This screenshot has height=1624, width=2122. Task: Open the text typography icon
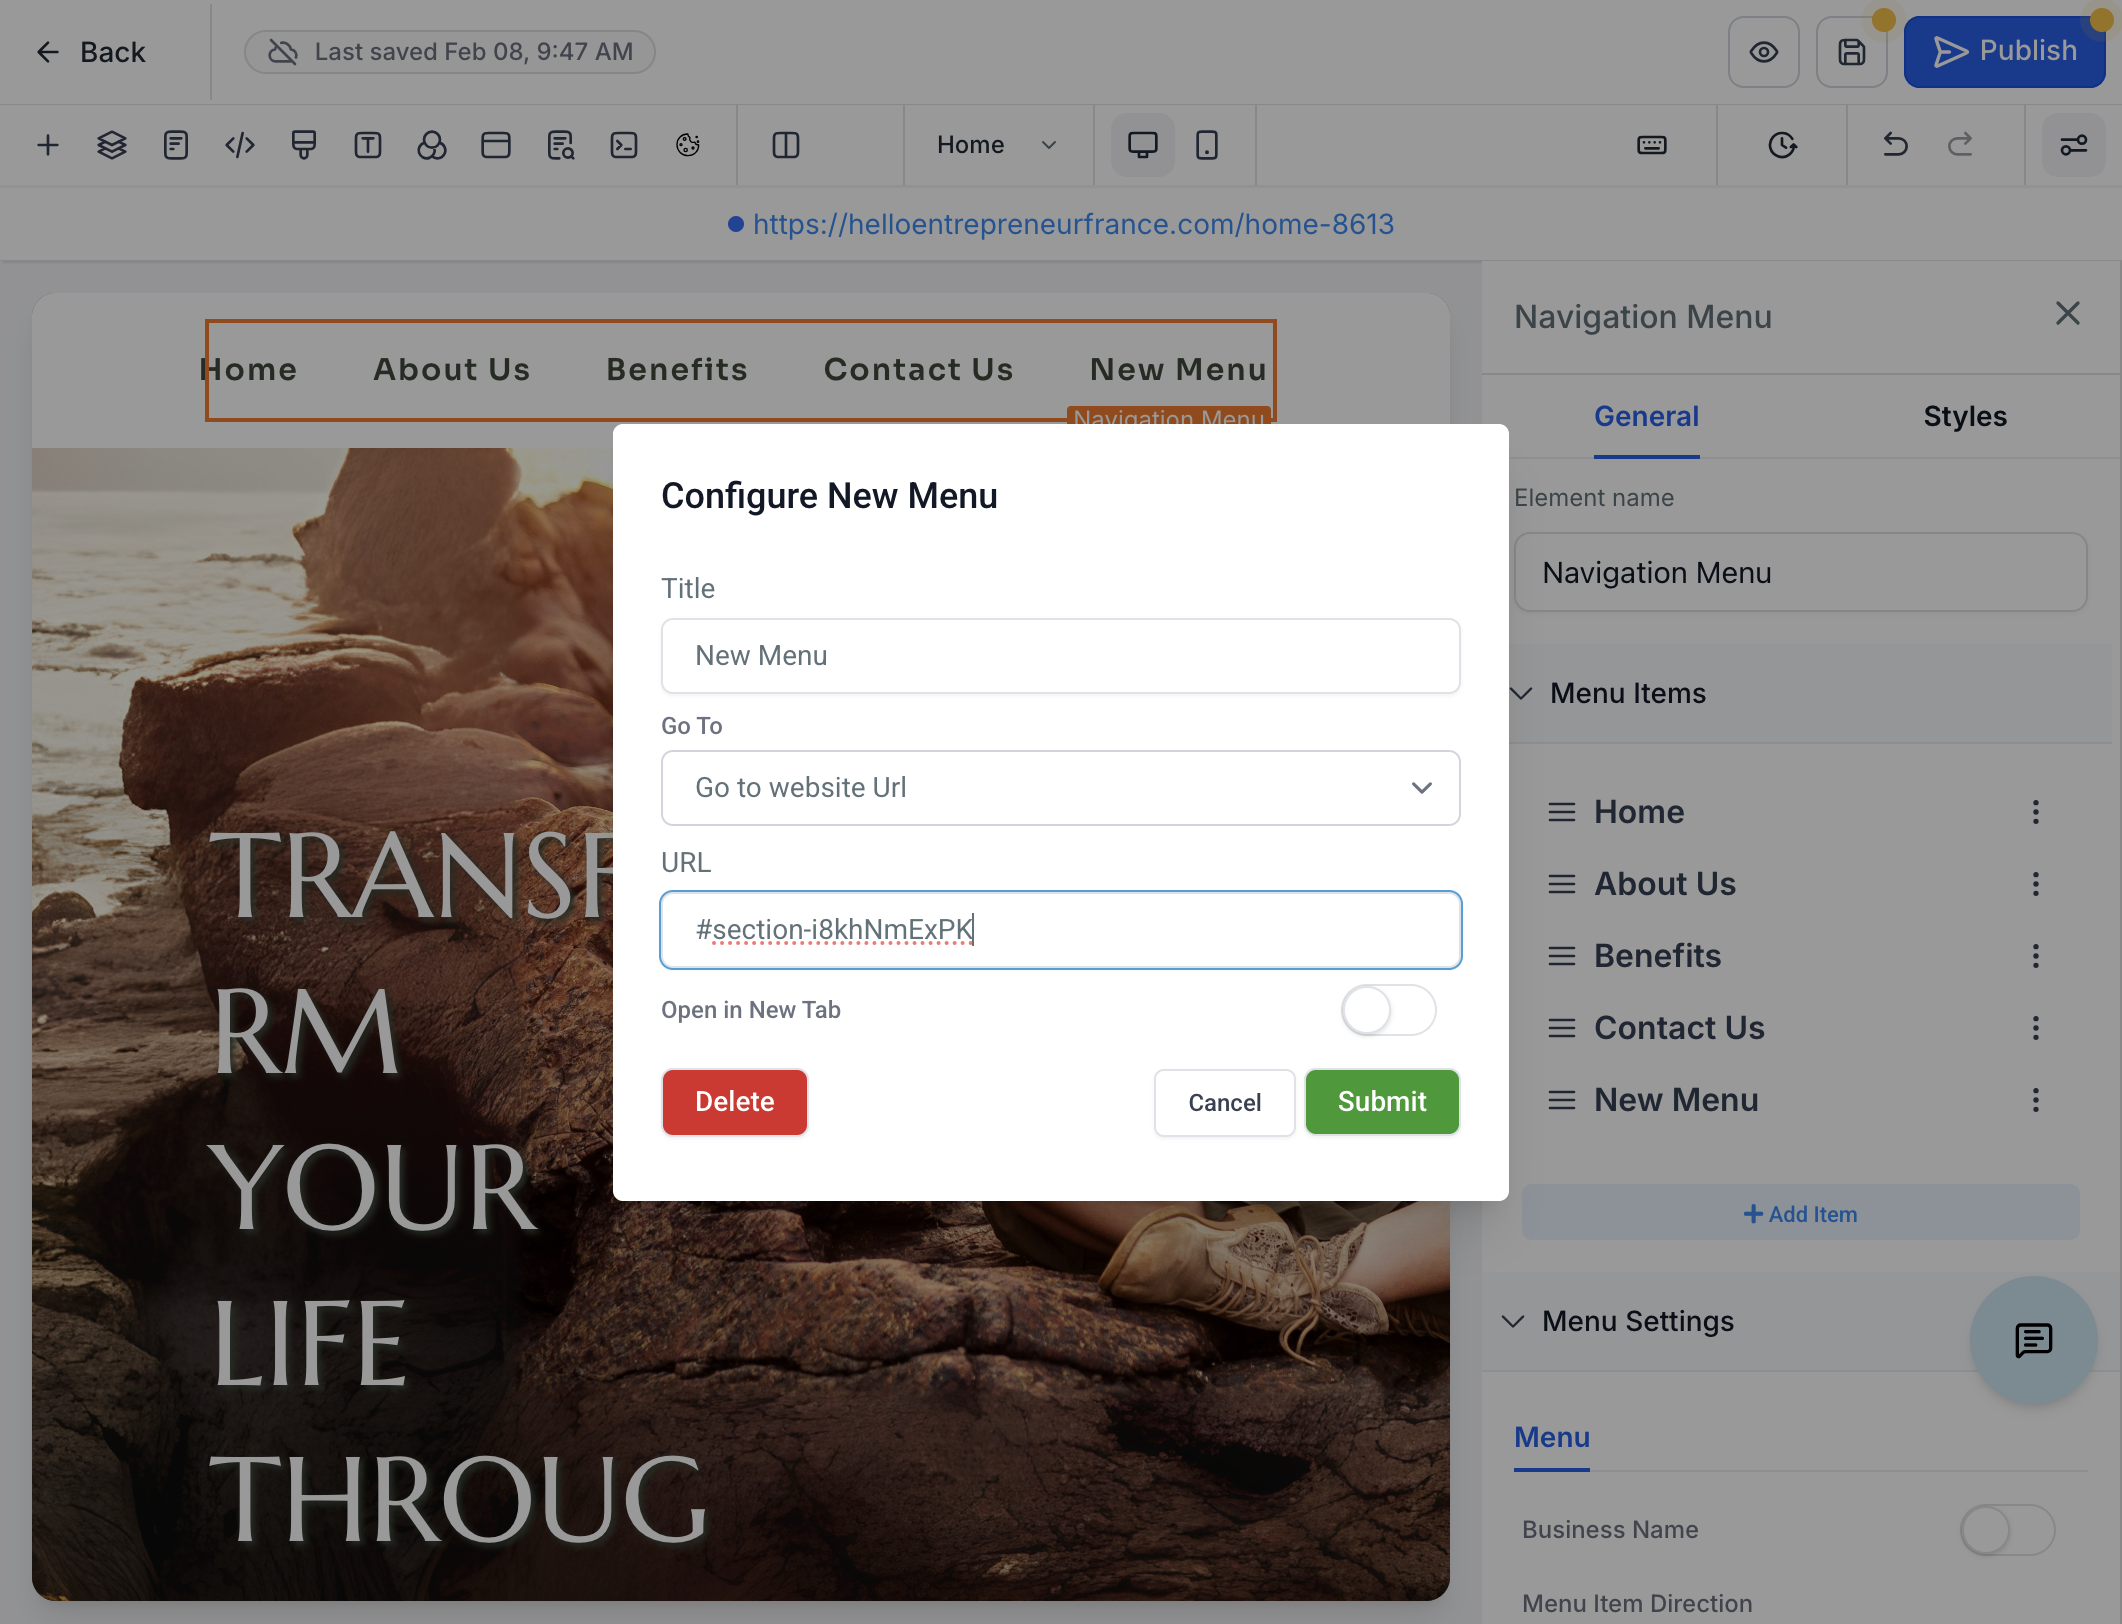[x=368, y=145]
